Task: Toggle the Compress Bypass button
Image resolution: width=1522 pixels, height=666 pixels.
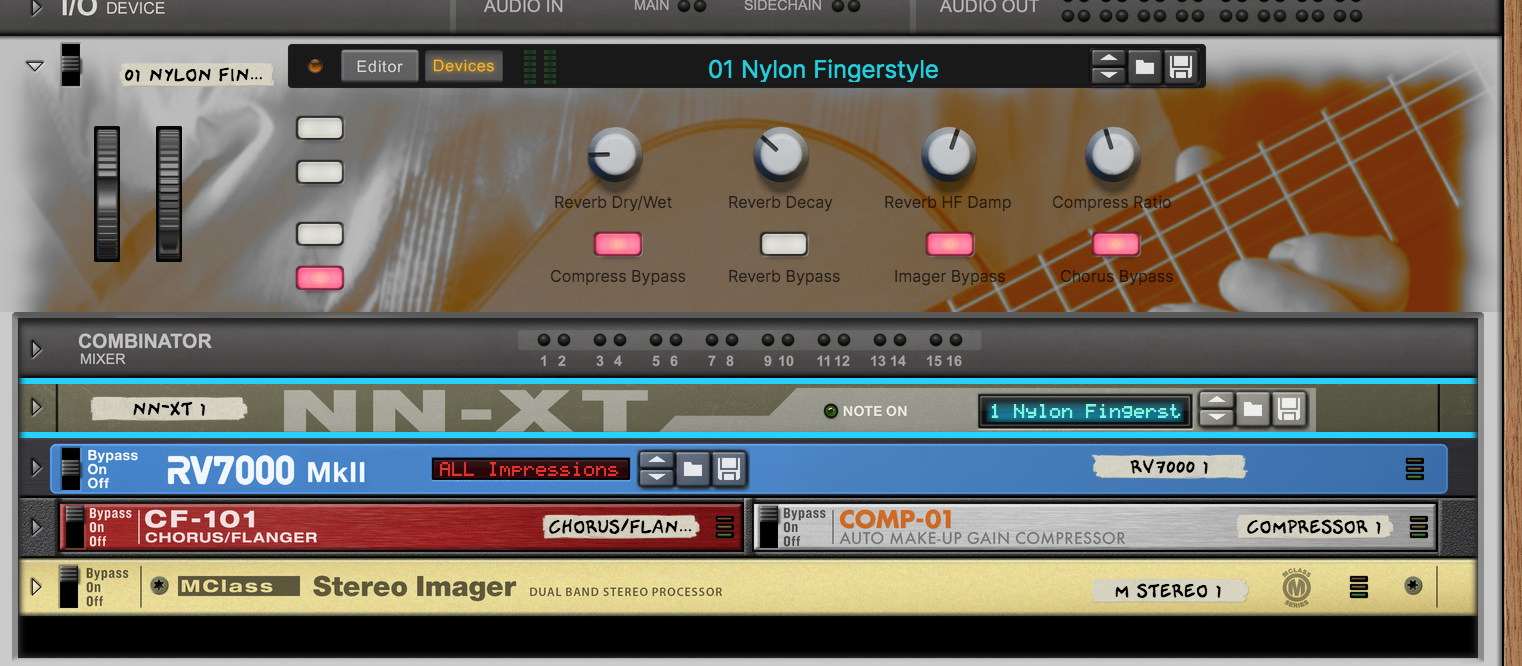Action: (x=618, y=244)
